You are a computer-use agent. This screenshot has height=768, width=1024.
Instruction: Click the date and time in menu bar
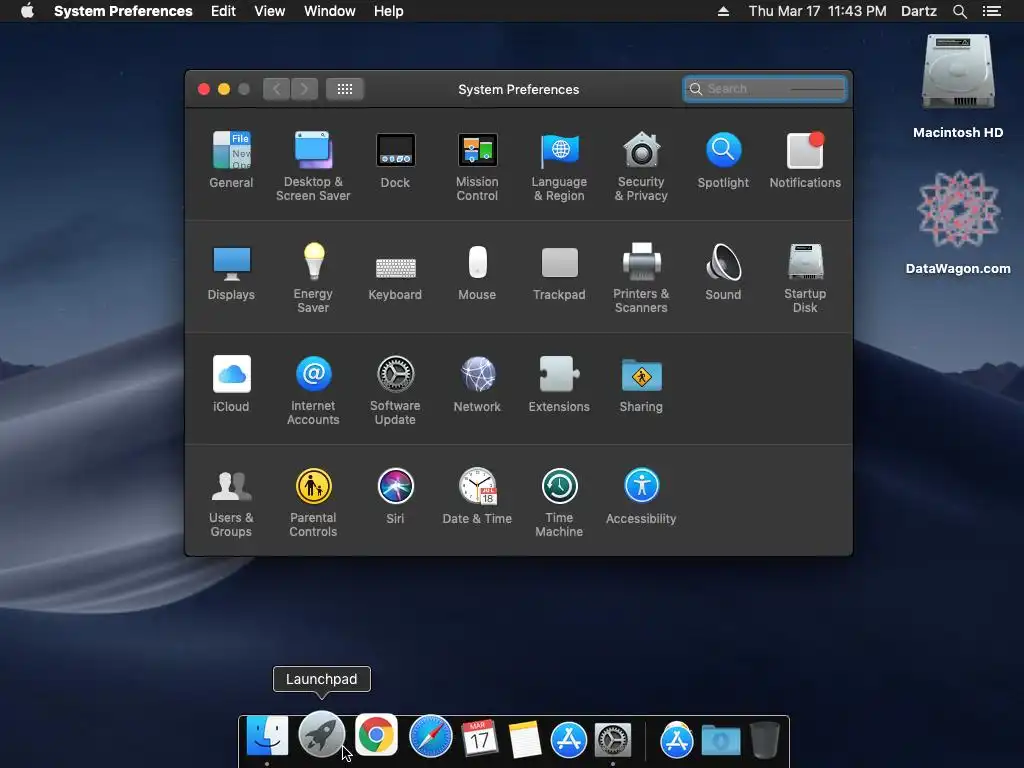coord(818,11)
